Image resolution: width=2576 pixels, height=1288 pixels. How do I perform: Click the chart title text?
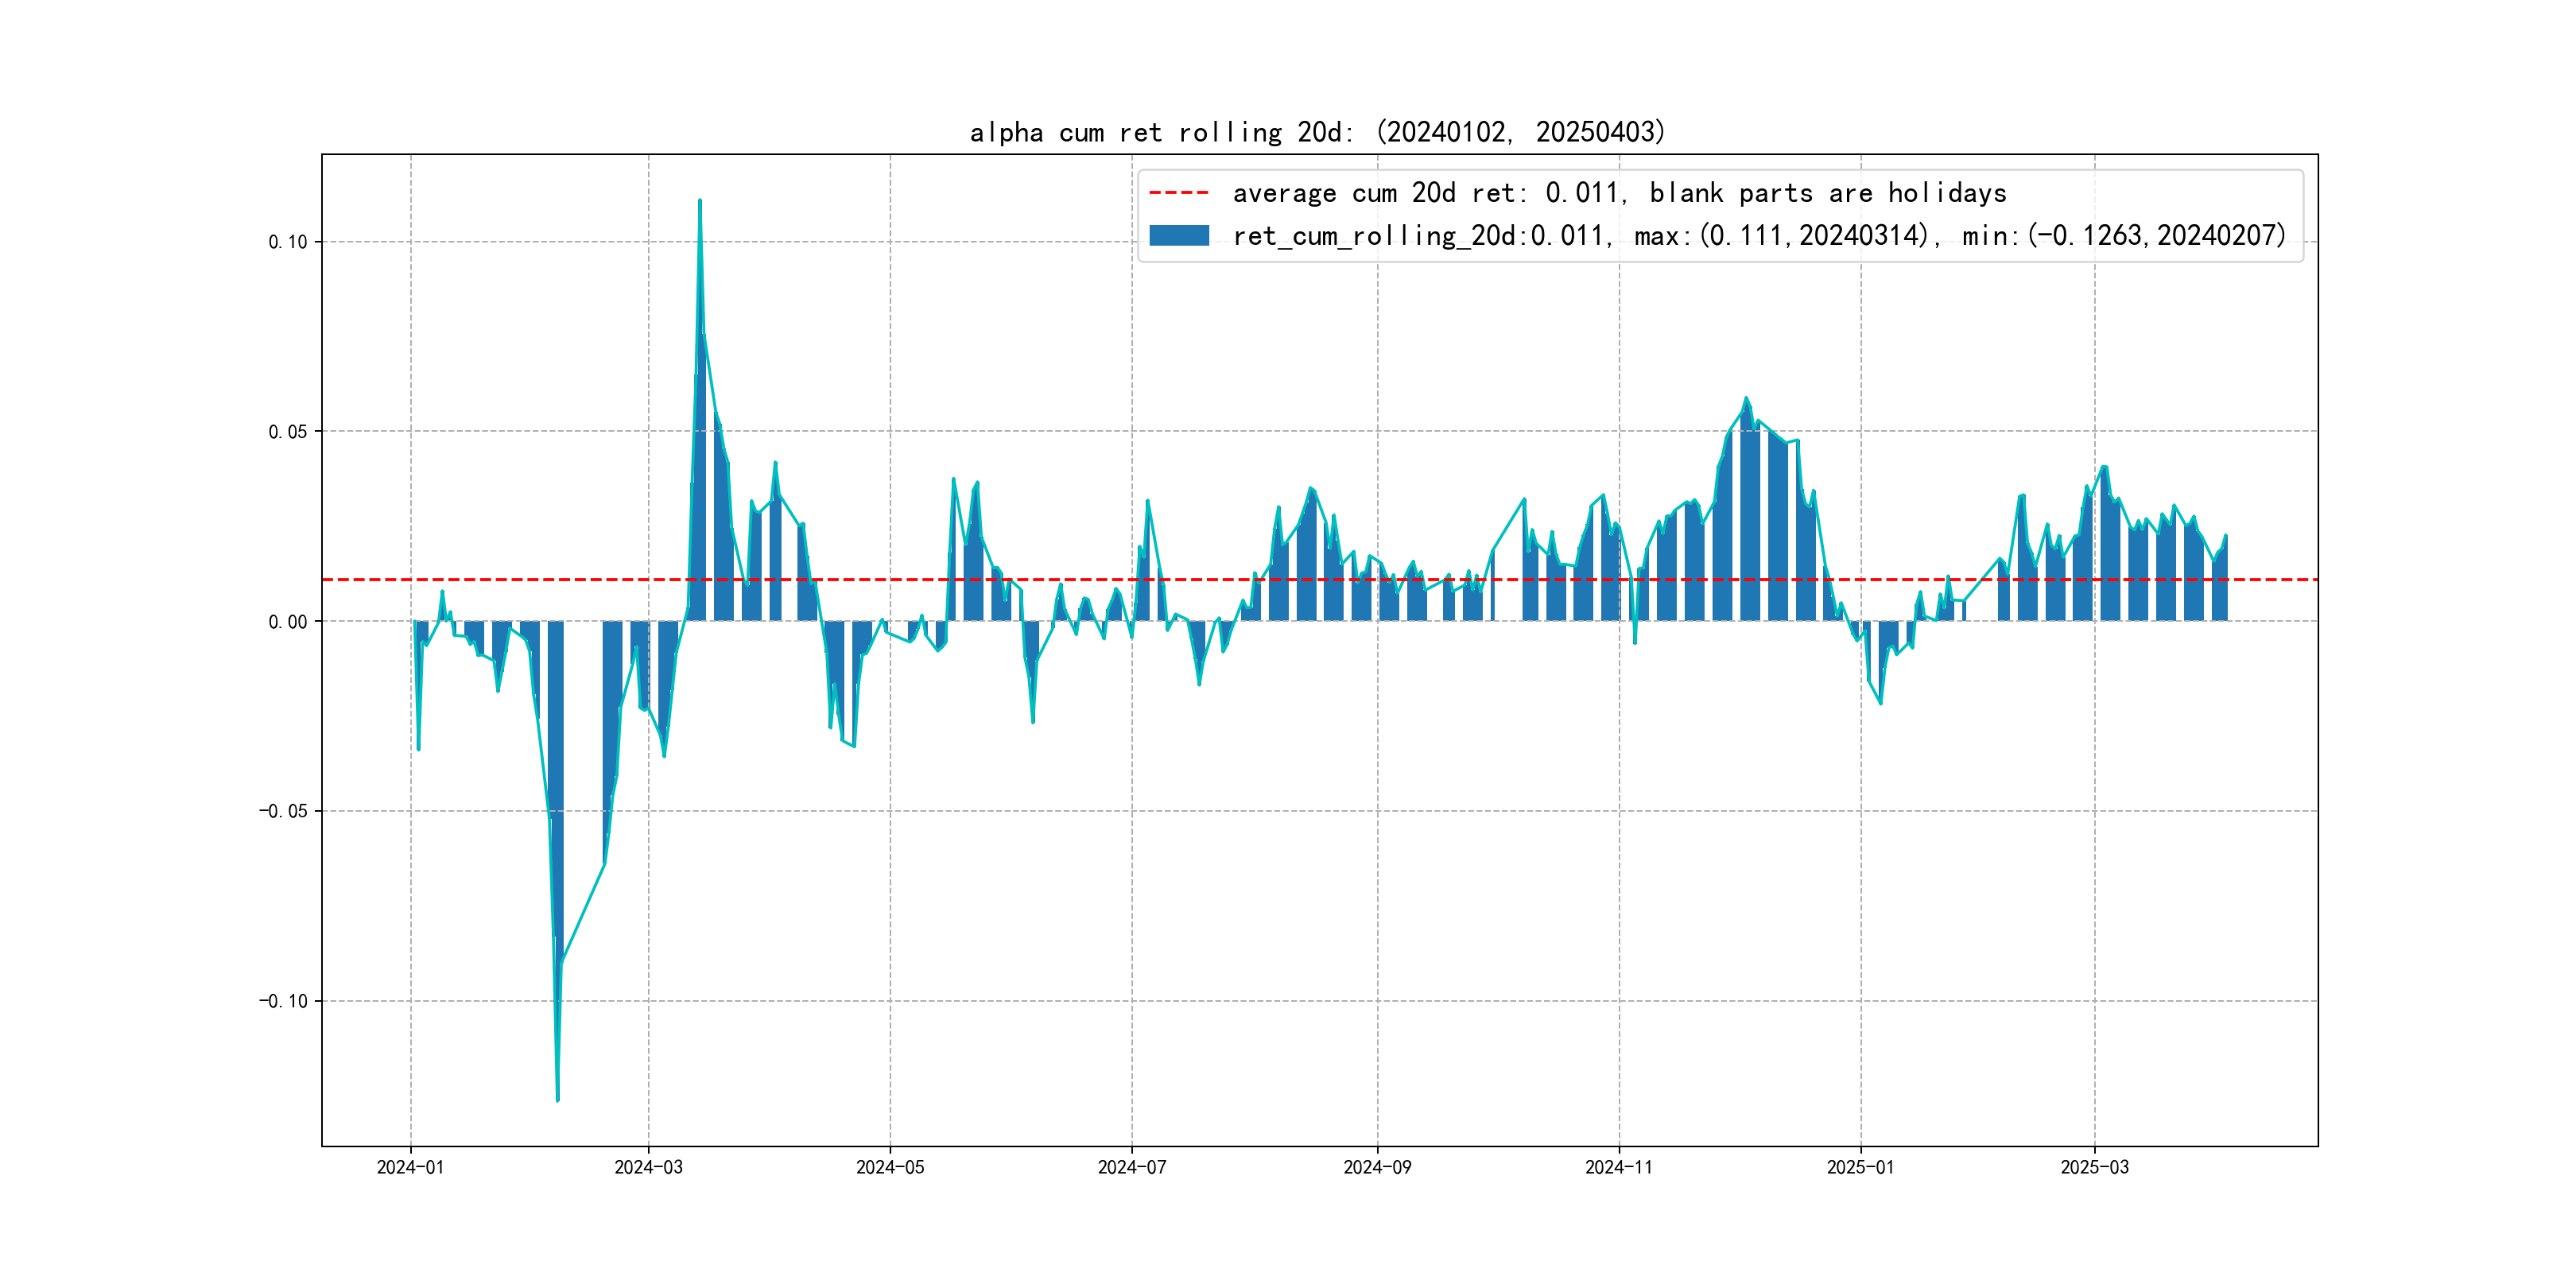click(1317, 132)
